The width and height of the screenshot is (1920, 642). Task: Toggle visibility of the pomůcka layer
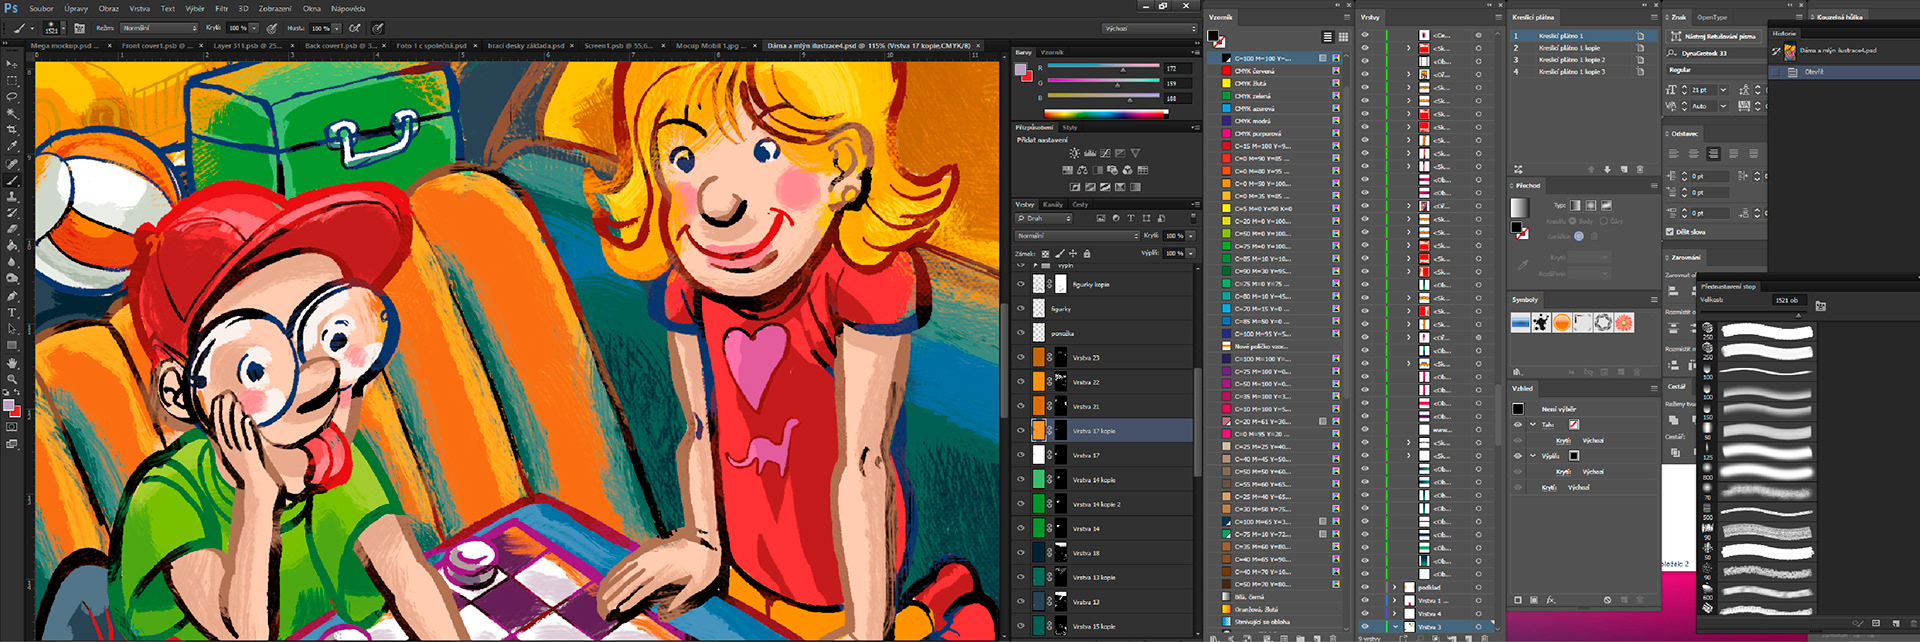click(x=1021, y=333)
